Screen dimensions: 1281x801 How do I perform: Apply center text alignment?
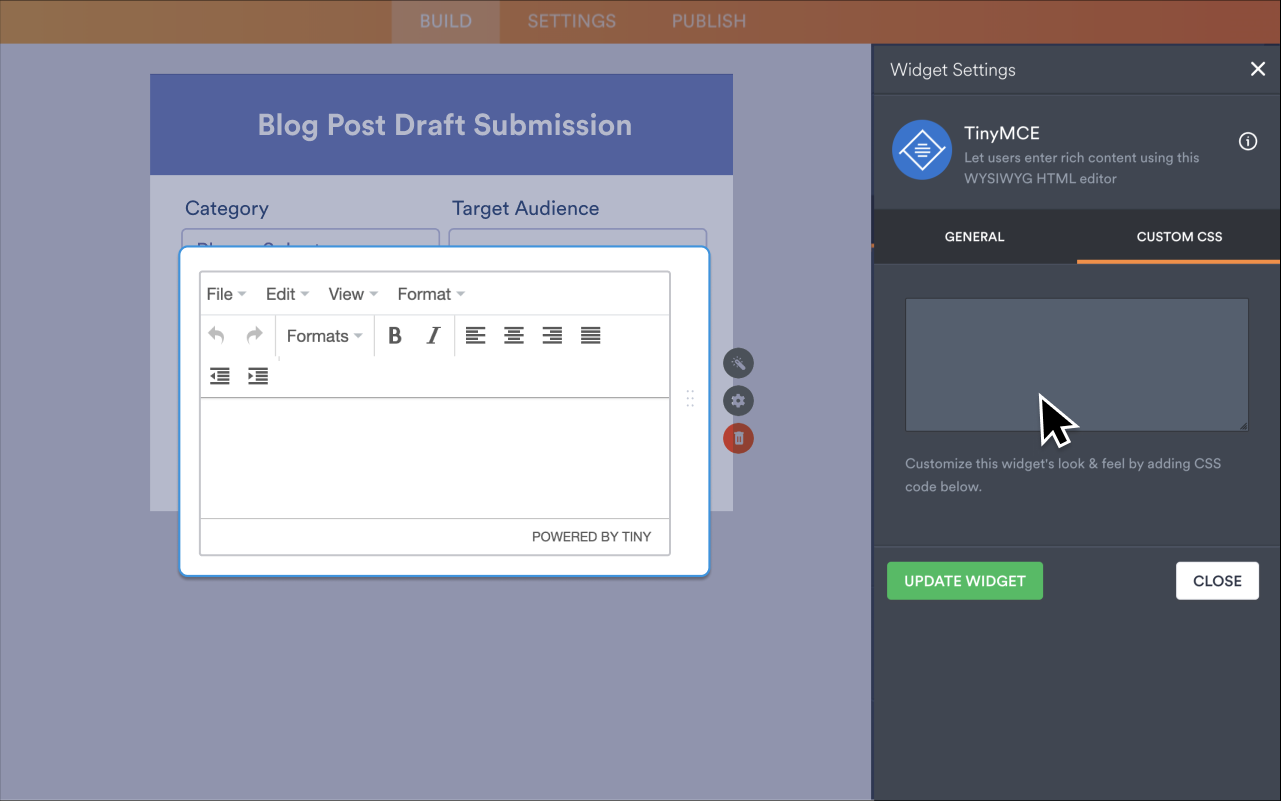tap(513, 335)
